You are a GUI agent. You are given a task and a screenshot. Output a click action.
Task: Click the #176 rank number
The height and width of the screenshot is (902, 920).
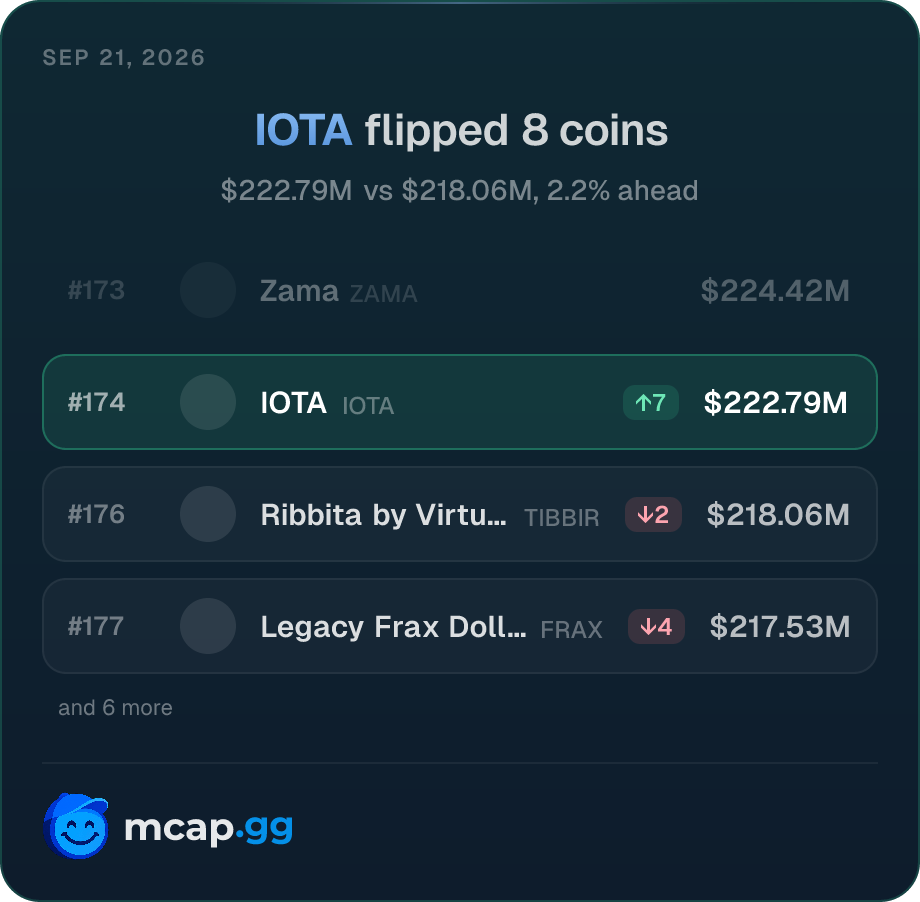pos(96,514)
